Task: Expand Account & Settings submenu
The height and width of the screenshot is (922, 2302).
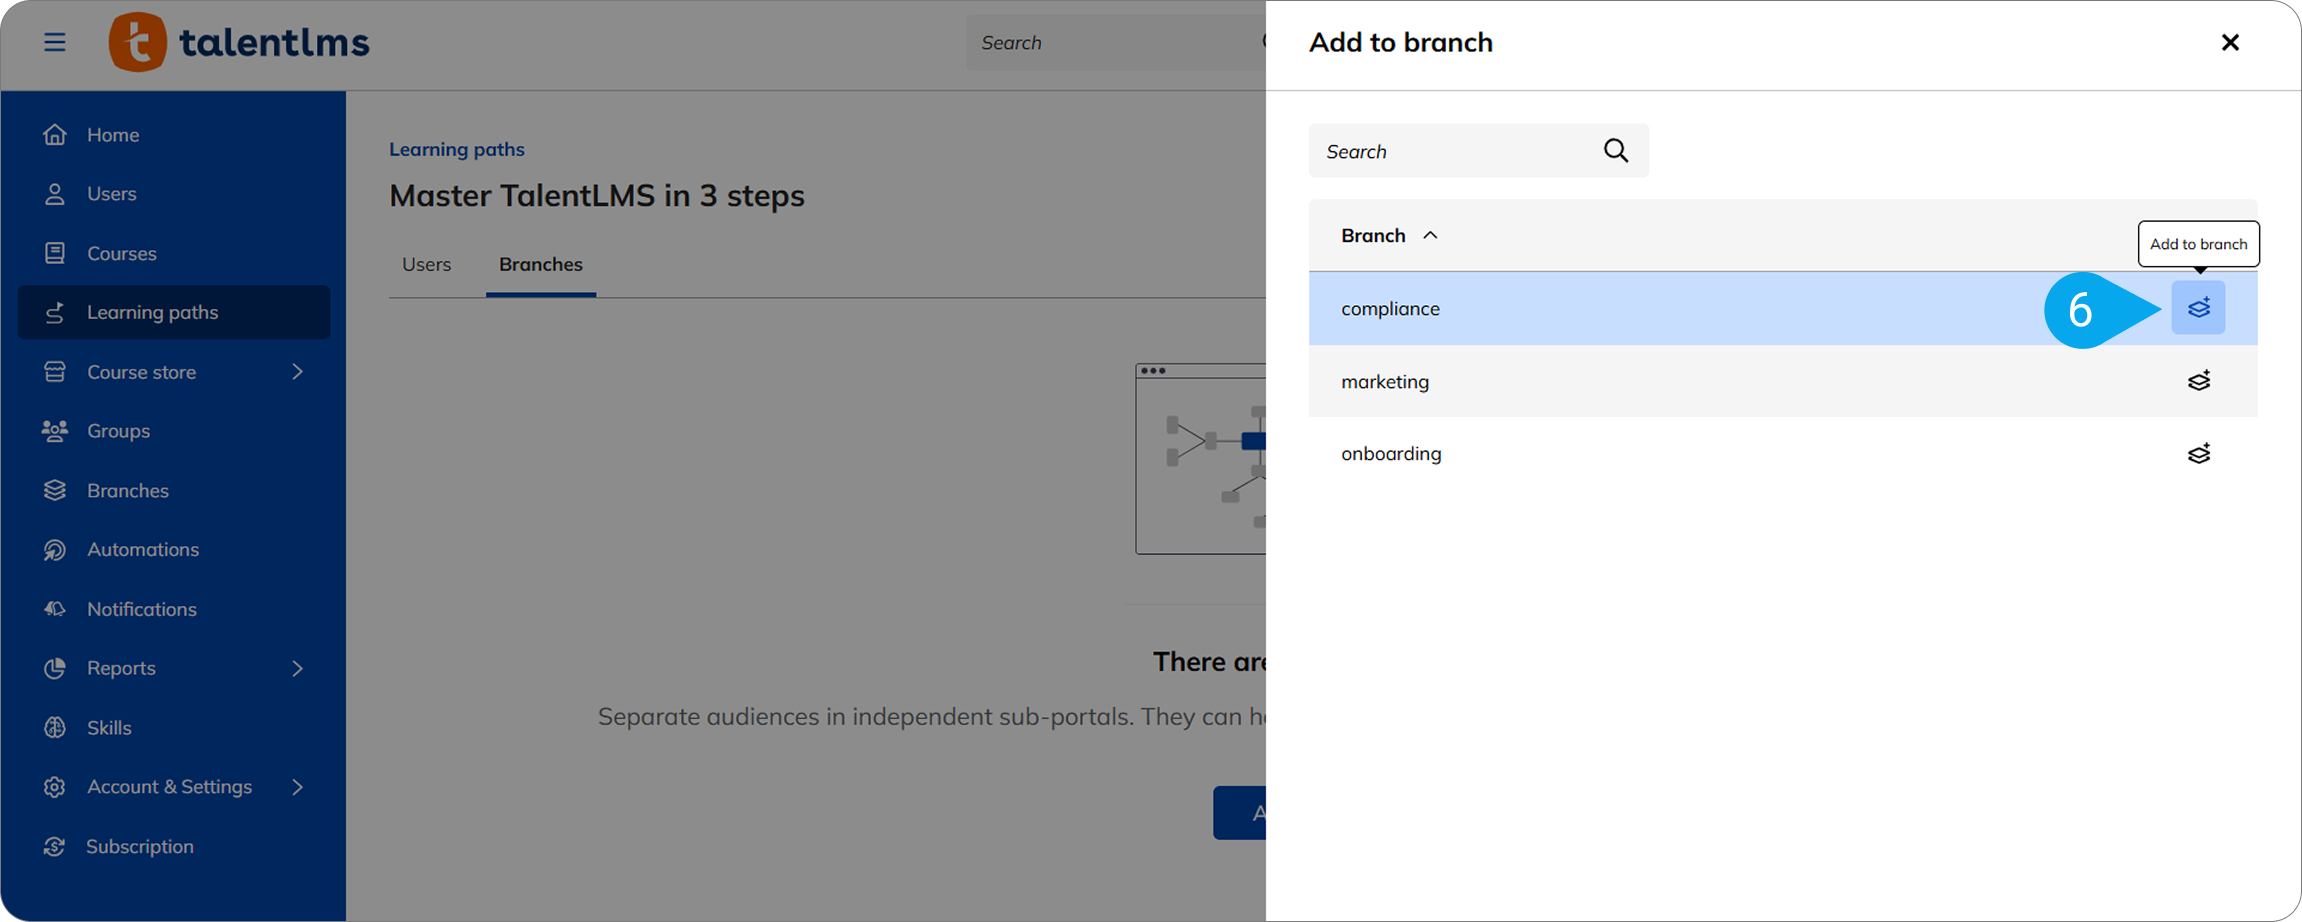Action: (297, 787)
